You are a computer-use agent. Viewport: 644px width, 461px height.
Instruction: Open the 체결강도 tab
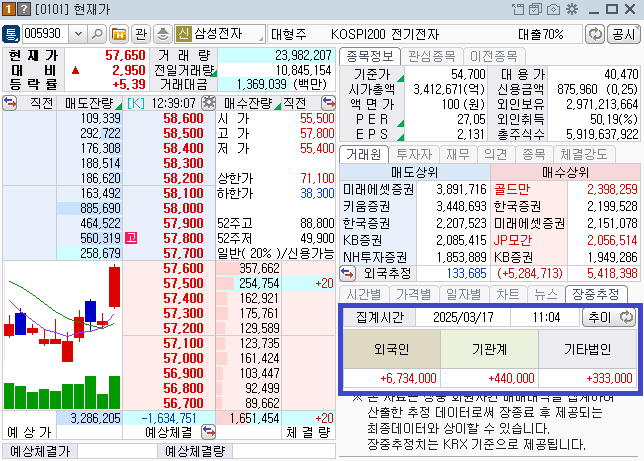(x=584, y=154)
